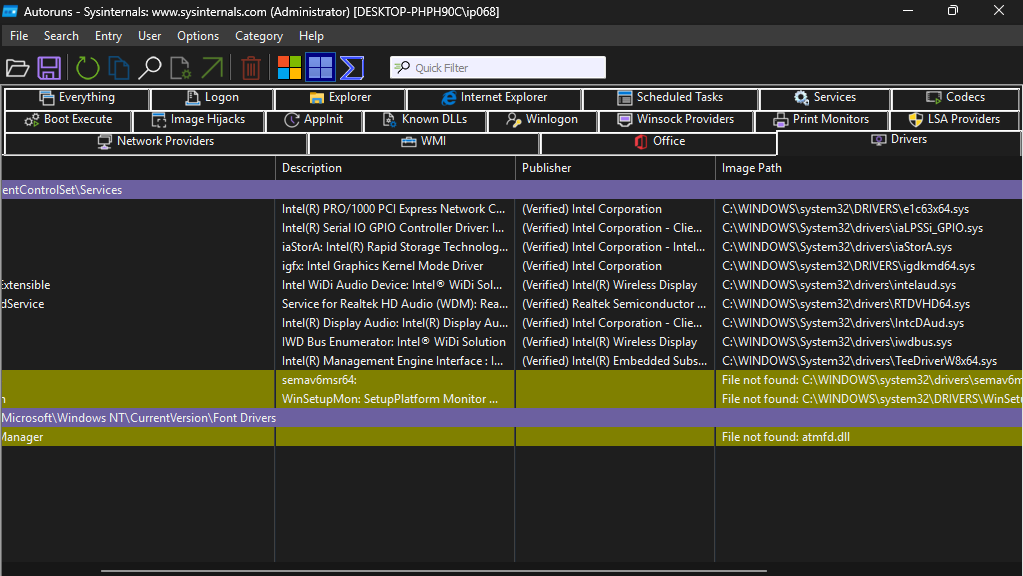Click the Realtek Semiconductor publisher cell

[x=614, y=304]
